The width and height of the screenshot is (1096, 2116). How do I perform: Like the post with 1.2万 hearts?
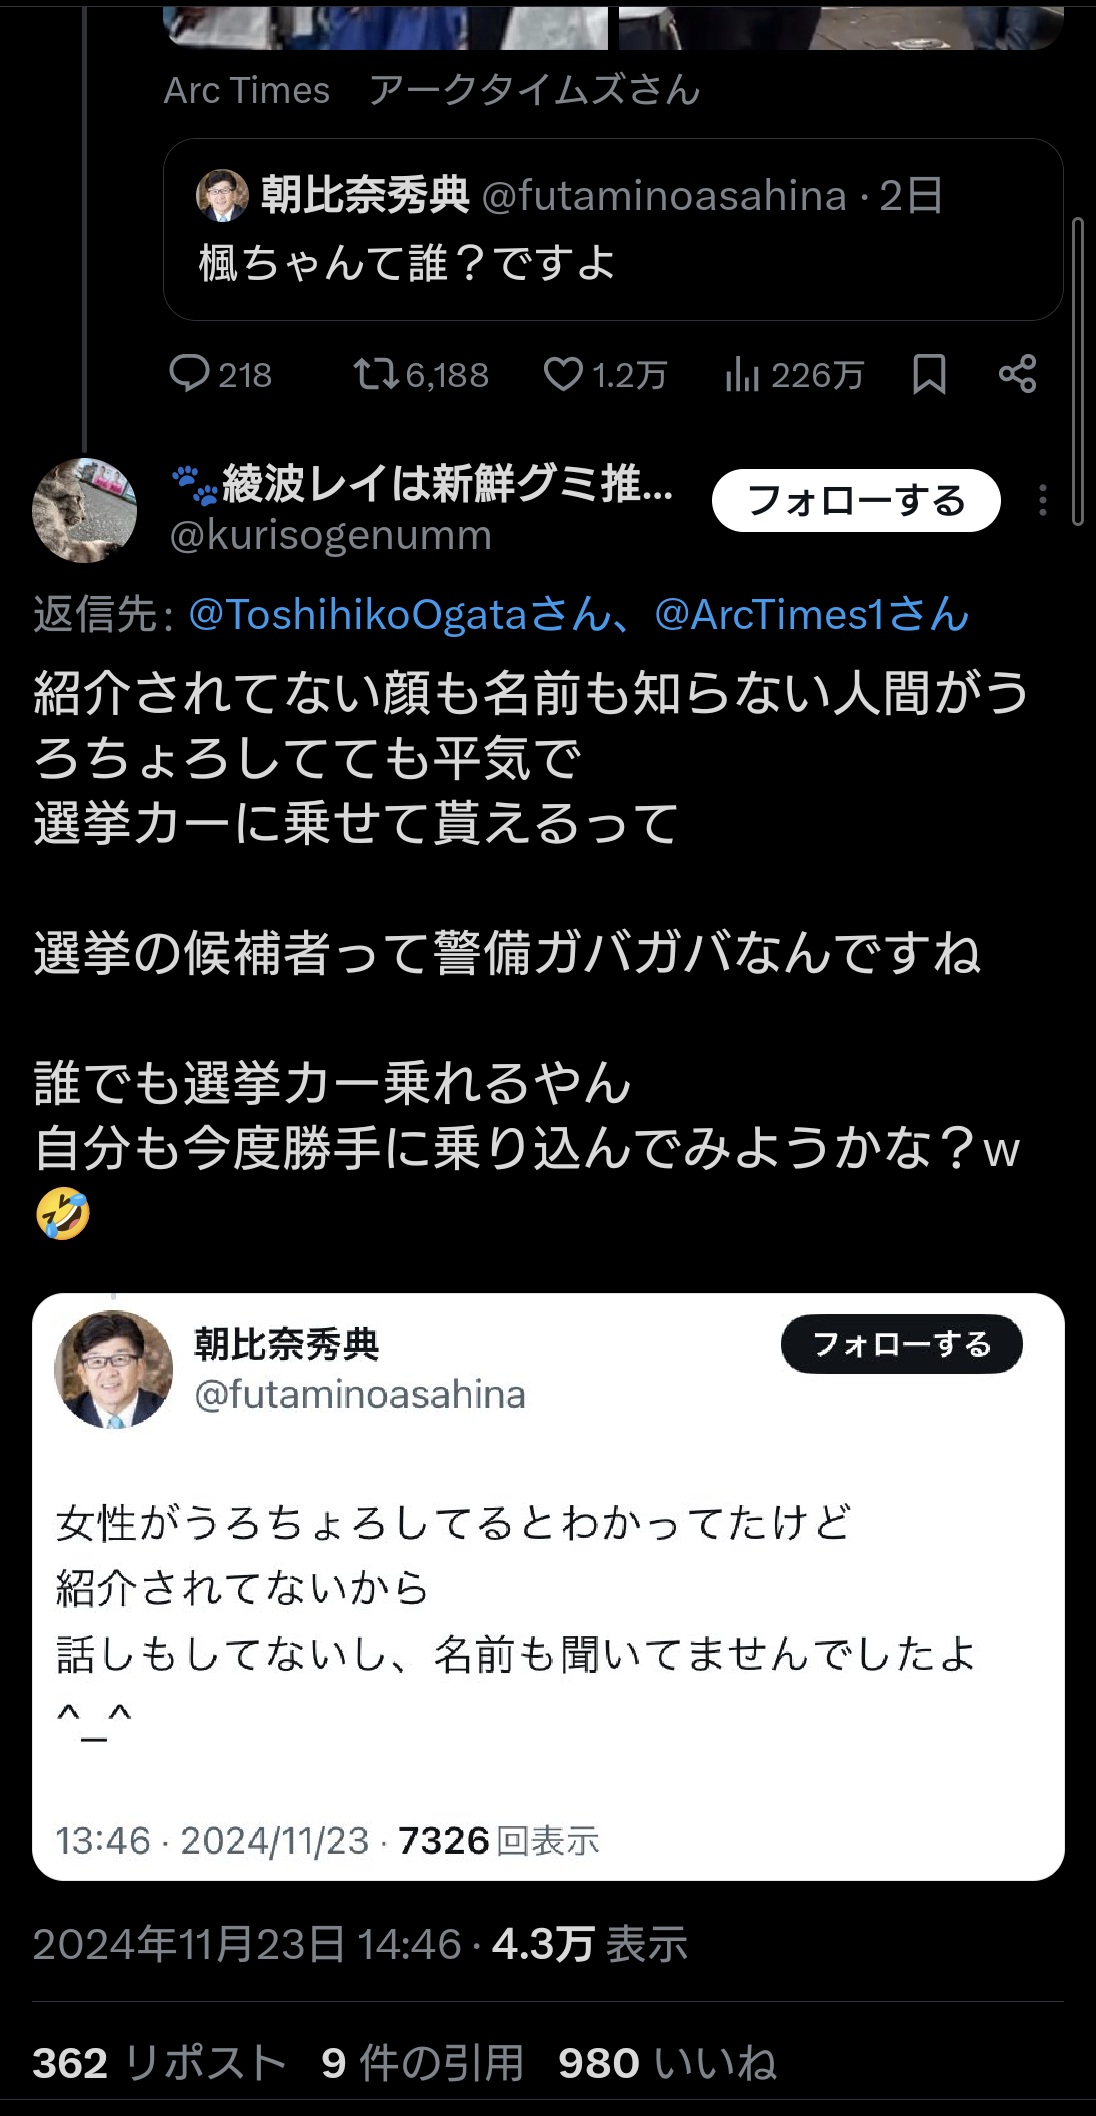(x=563, y=374)
